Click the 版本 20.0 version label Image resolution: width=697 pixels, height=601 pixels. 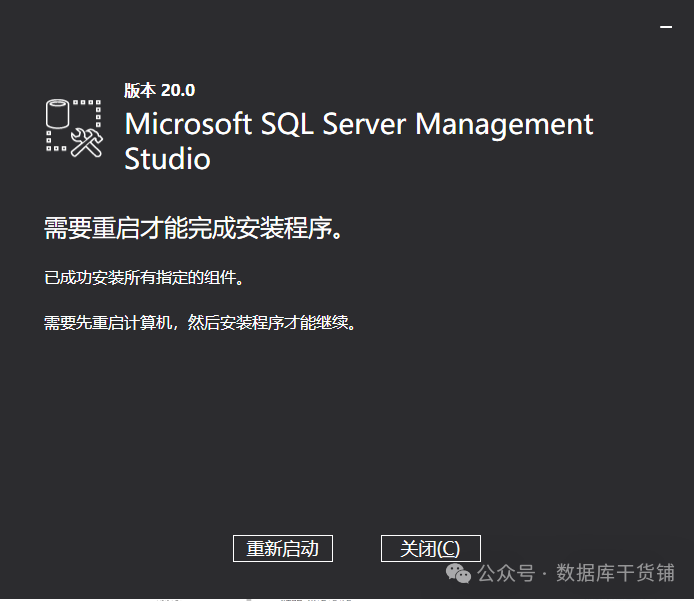(159, 90)
